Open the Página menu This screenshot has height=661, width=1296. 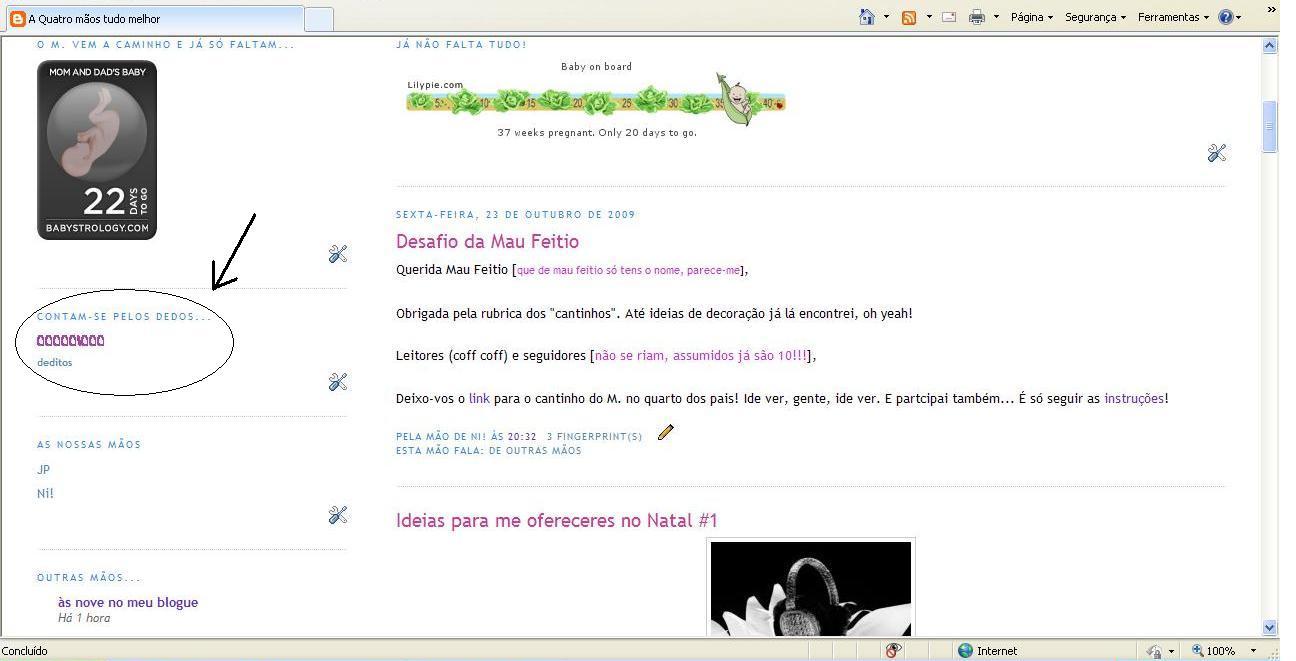tap(1031, 17)
